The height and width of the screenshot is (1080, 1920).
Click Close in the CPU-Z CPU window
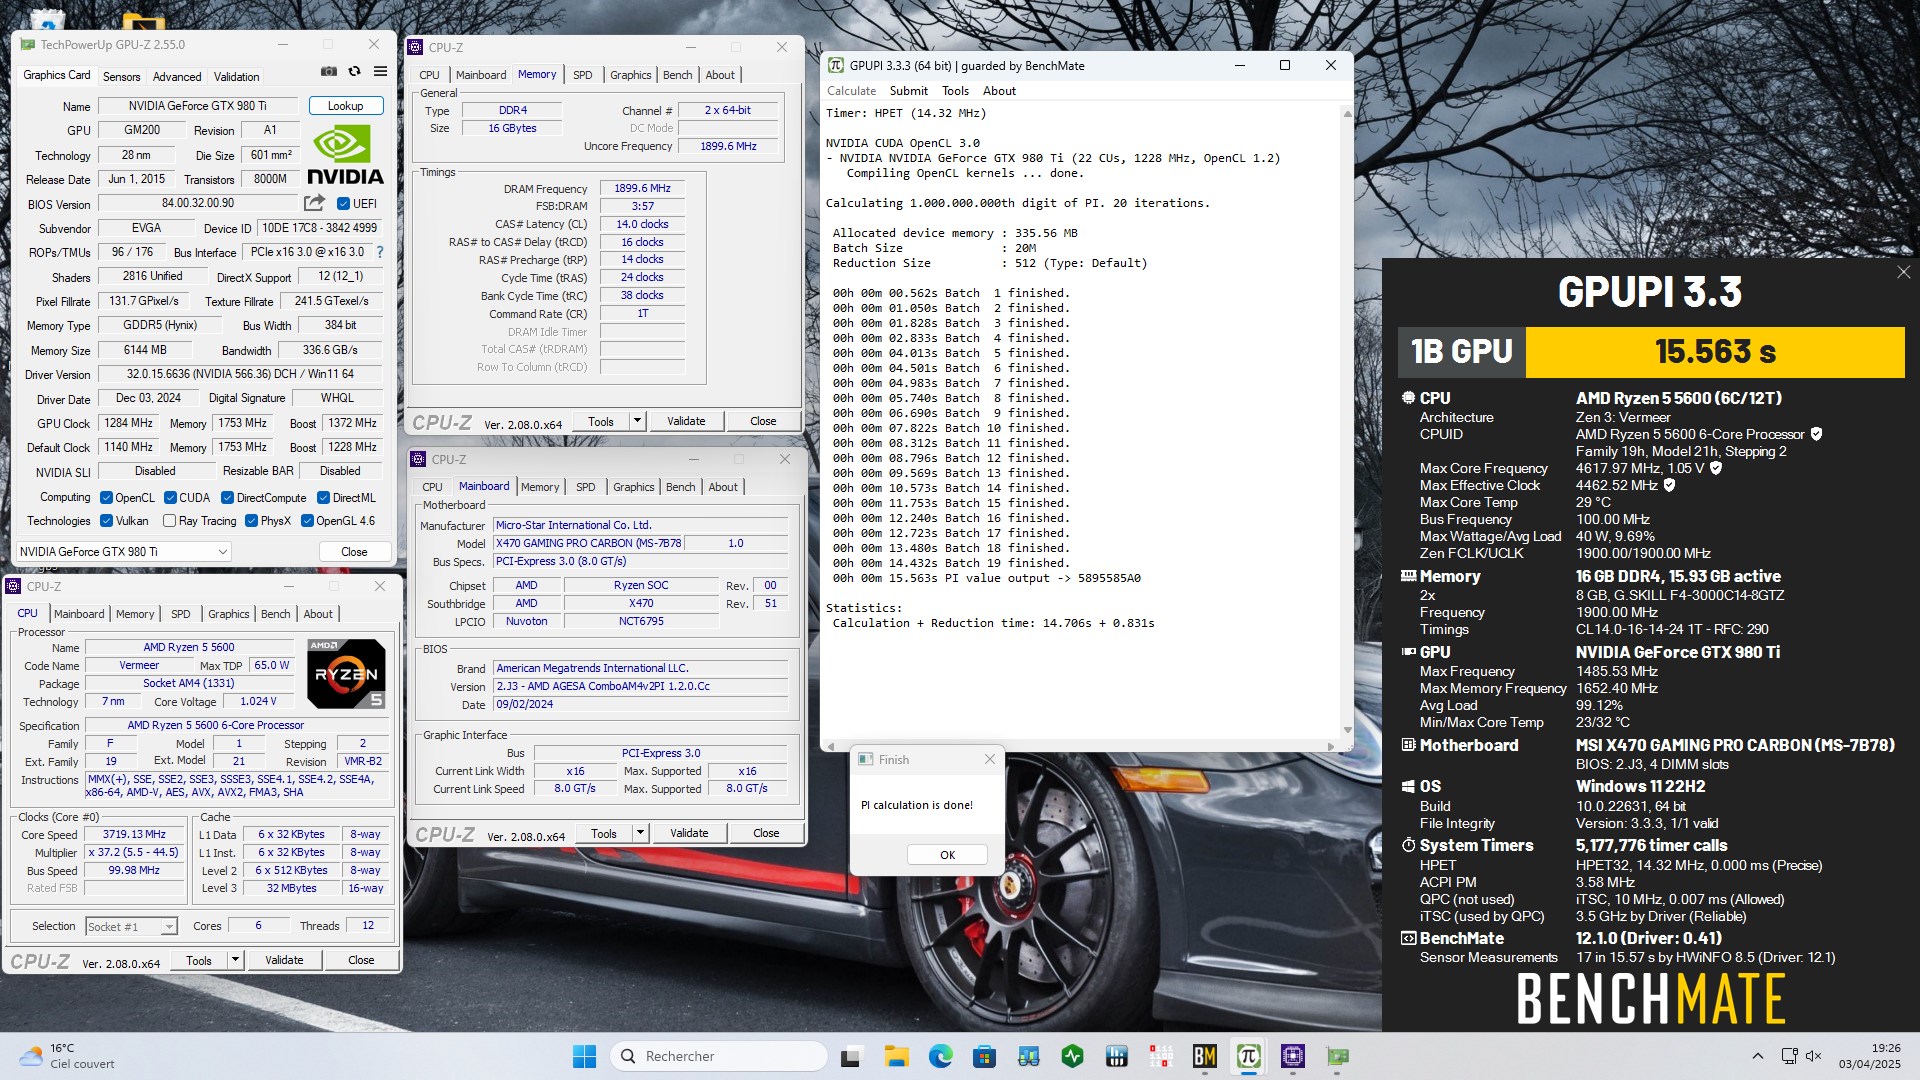pos(361,960)
